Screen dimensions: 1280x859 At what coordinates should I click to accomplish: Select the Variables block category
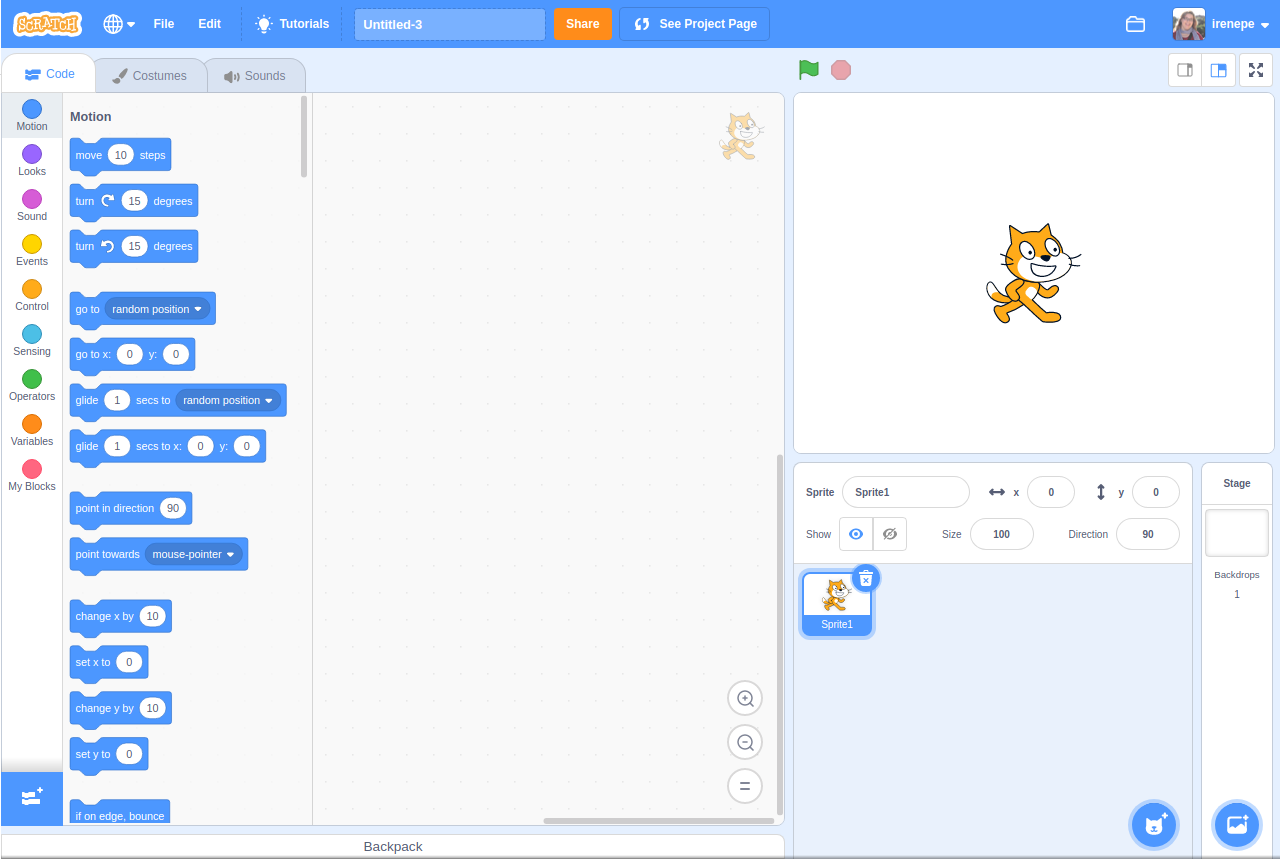(x=32, y=430)
